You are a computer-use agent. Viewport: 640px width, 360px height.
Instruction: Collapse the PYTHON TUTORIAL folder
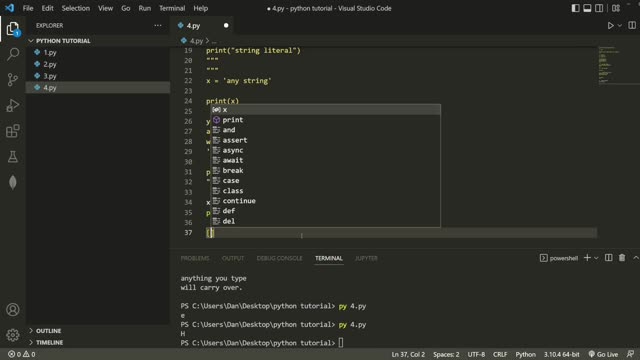[x=98, y=41]
